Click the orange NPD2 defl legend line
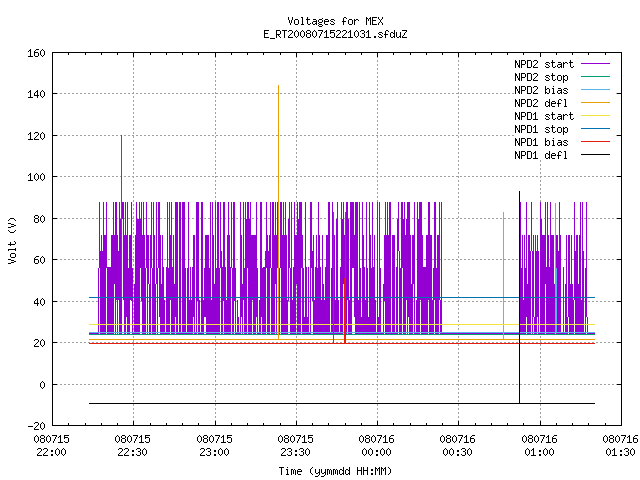The image size is (640, 480). 596,103
